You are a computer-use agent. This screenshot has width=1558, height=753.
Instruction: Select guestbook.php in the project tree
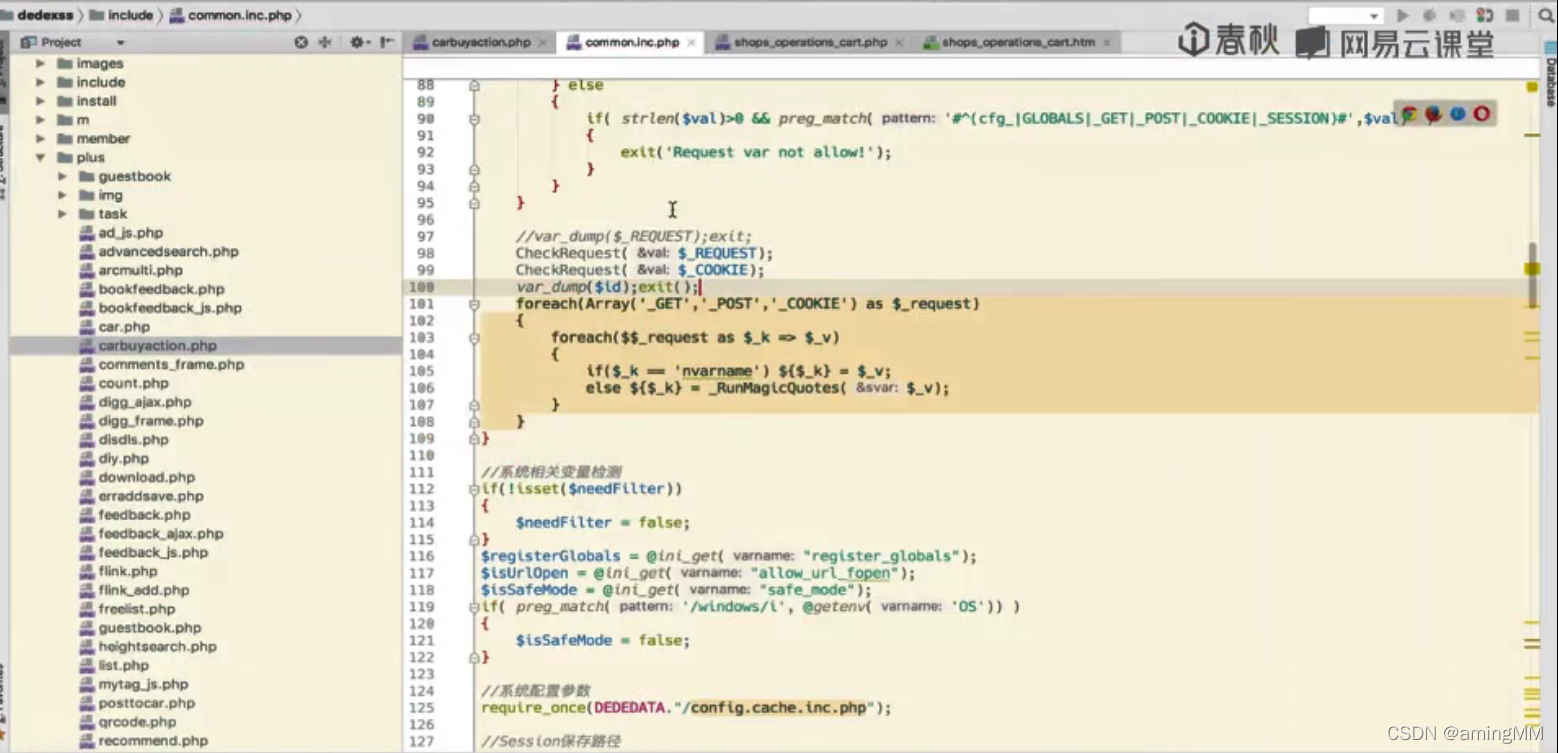(x=150, y=628)
